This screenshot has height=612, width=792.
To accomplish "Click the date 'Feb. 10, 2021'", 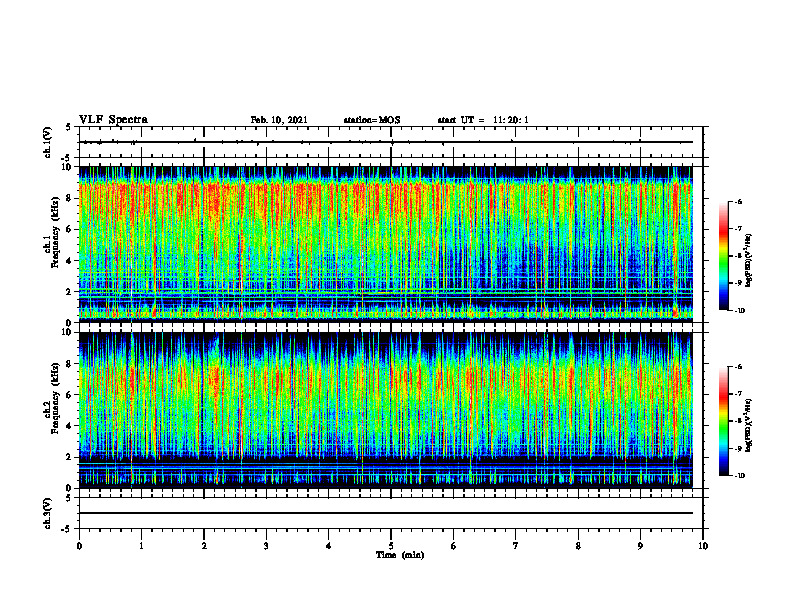I will (279, 120).
